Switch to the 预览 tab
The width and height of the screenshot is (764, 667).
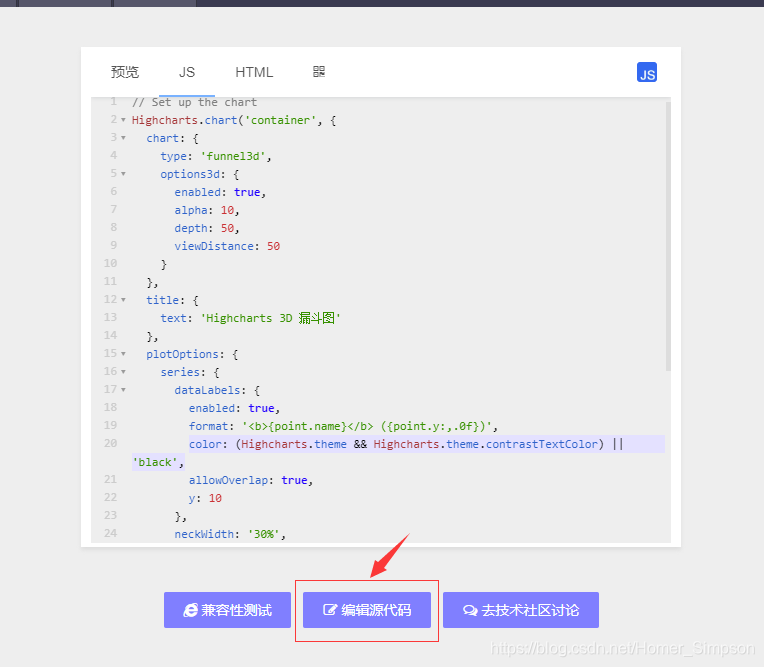pos(125,72)
